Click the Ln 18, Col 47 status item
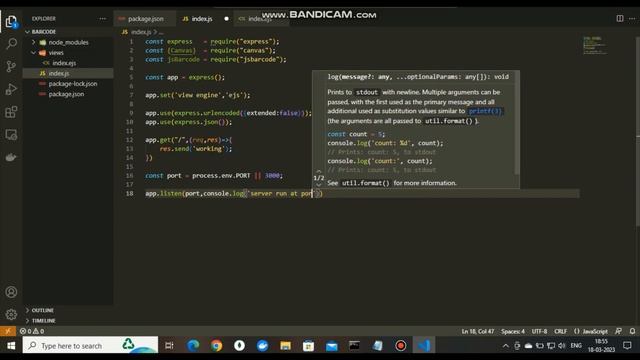This screenshot has height=360, width=640. (478, 331)
